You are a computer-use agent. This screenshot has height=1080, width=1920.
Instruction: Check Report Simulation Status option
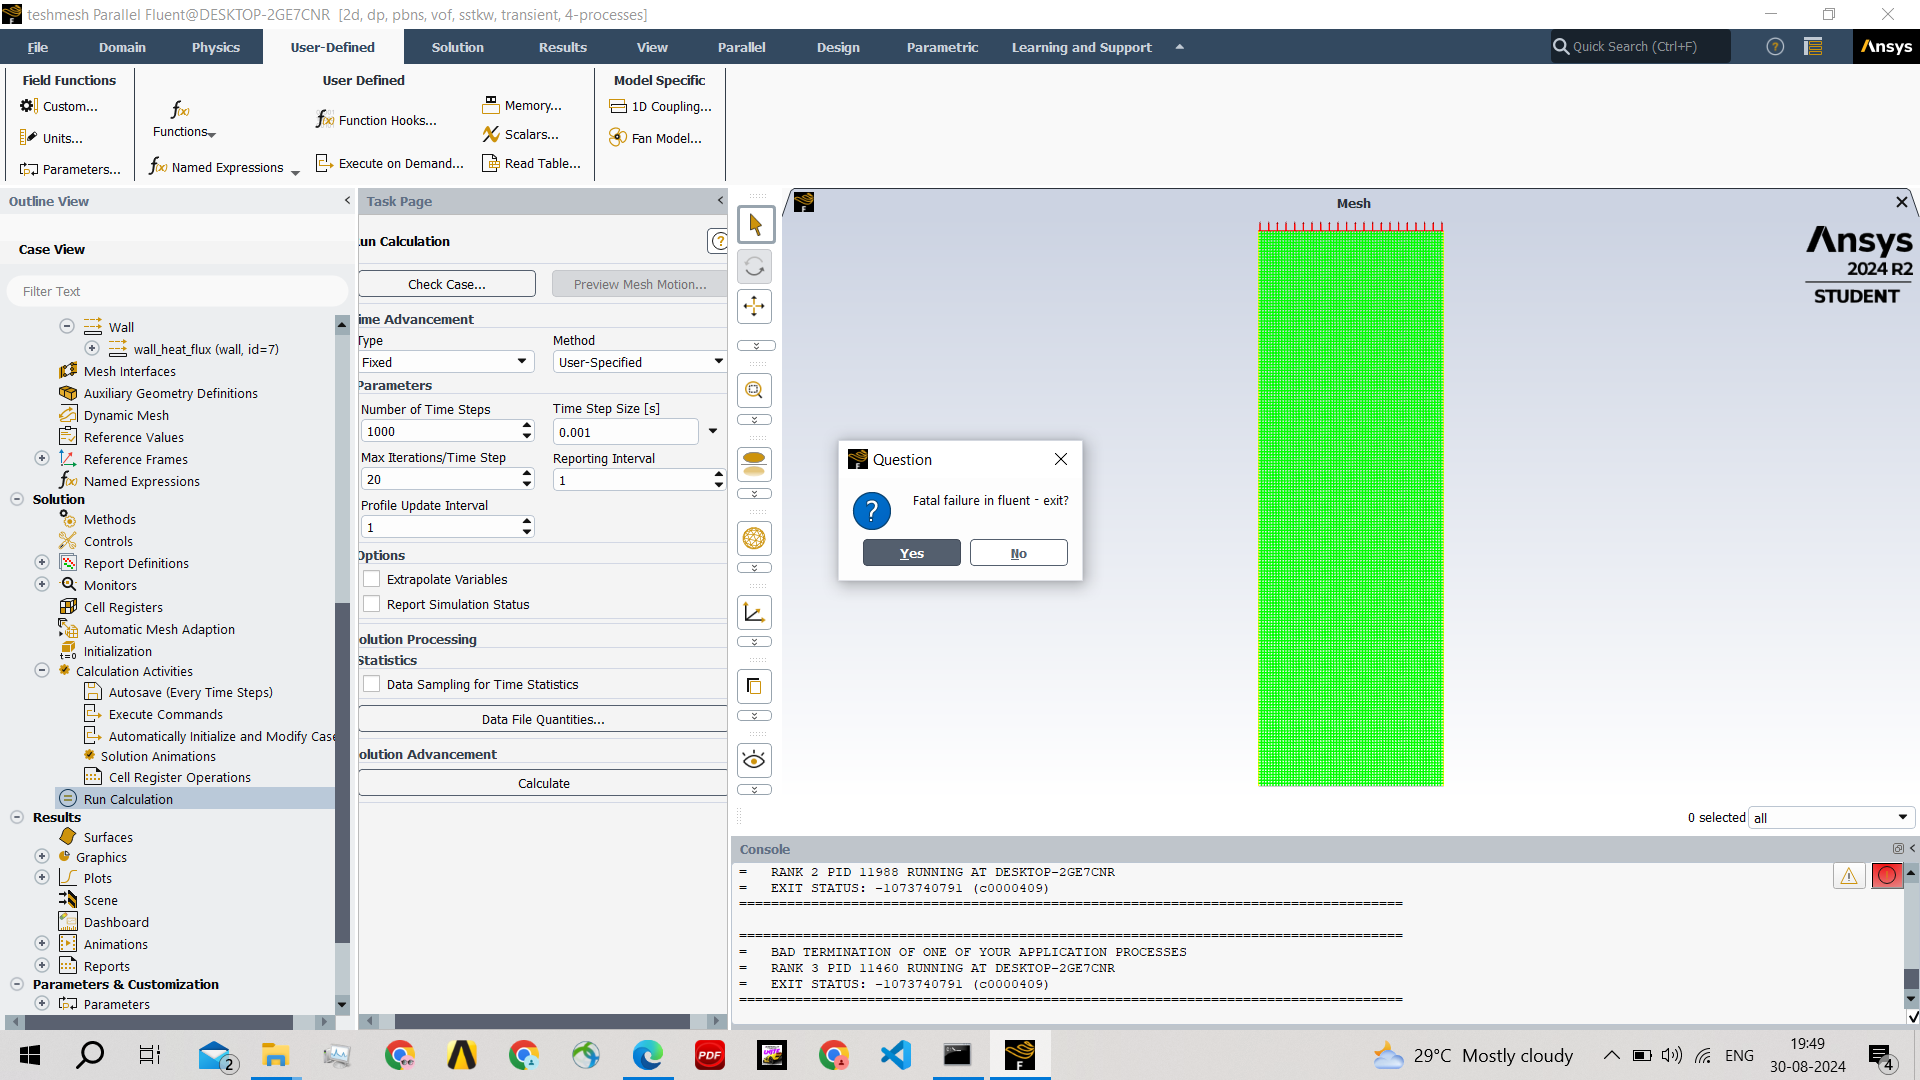tap(372, 604)
